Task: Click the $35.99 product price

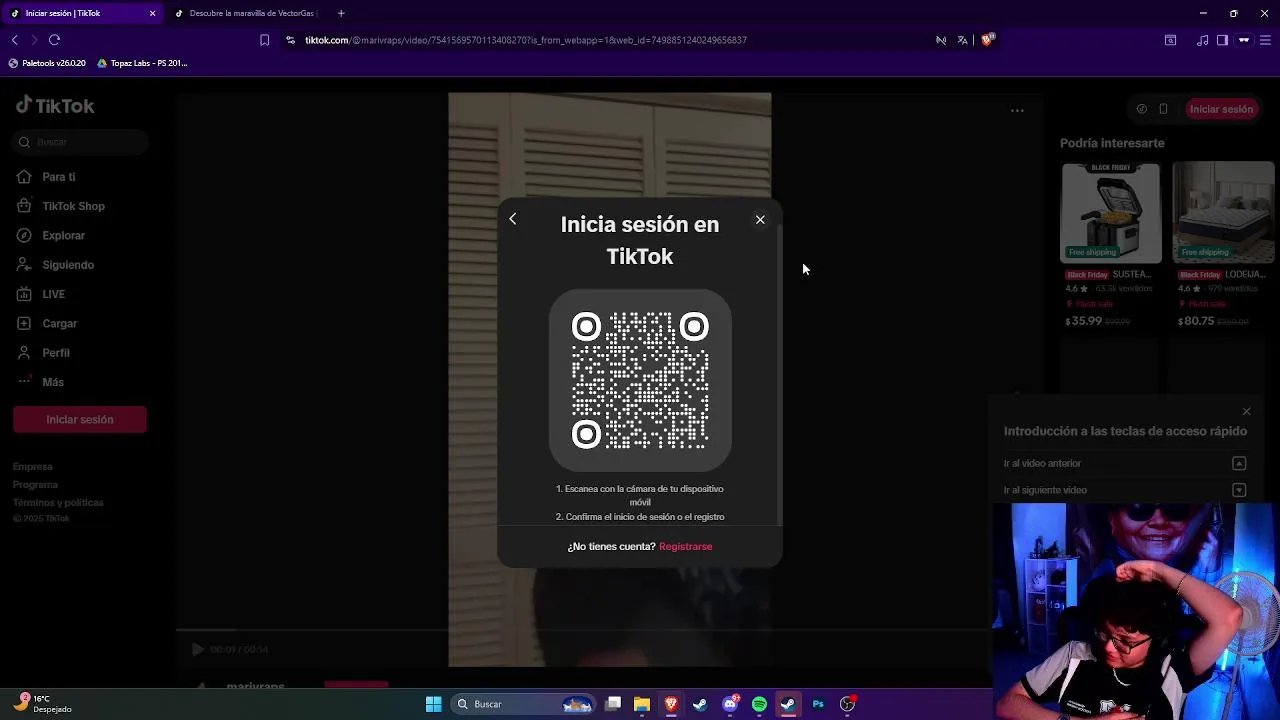Action: 1084,321
